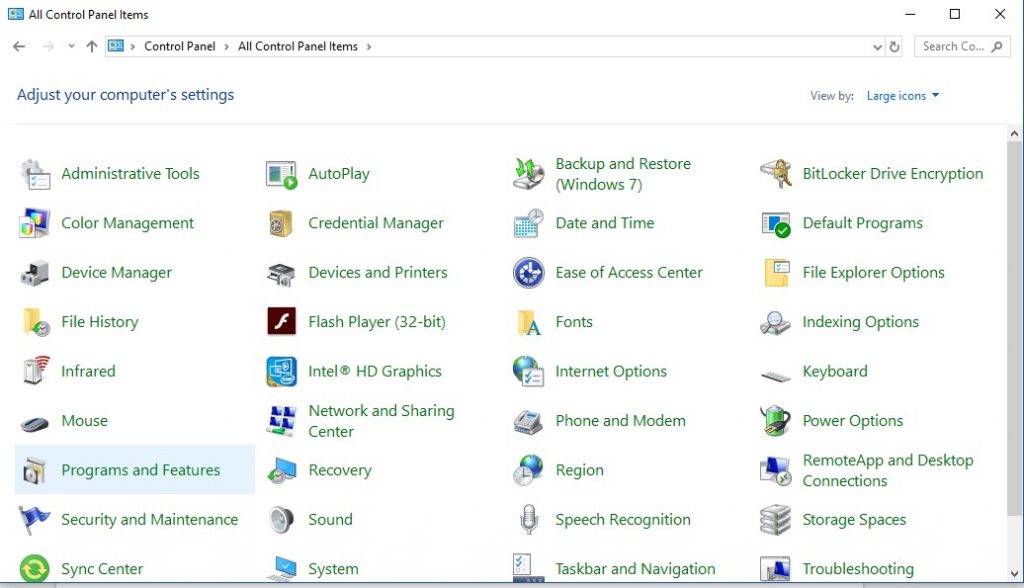Click the Recovery icon
Screen dimensions: 1024x588
282,470
